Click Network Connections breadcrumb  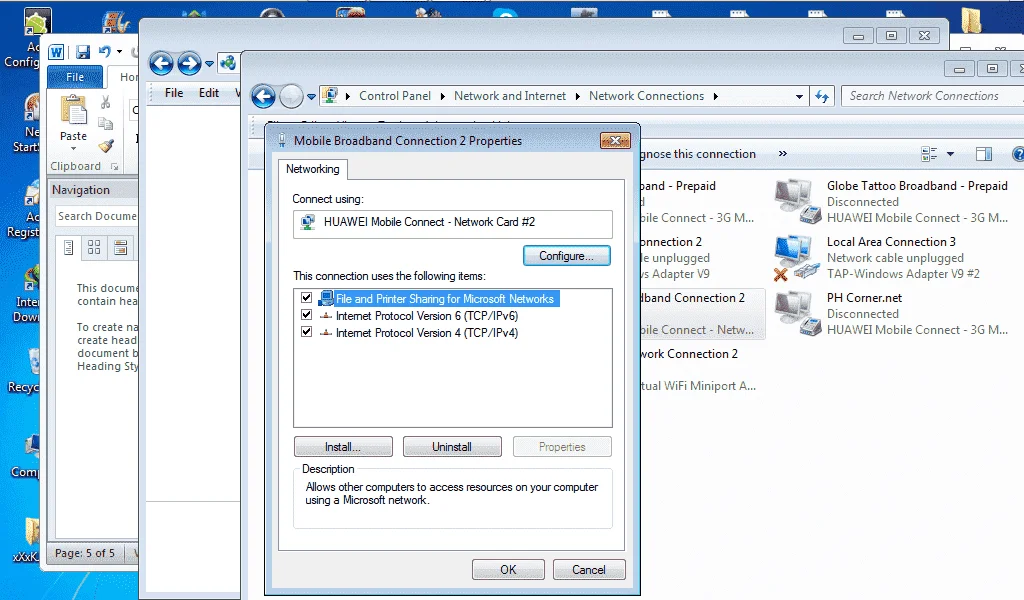coord(647,96)
